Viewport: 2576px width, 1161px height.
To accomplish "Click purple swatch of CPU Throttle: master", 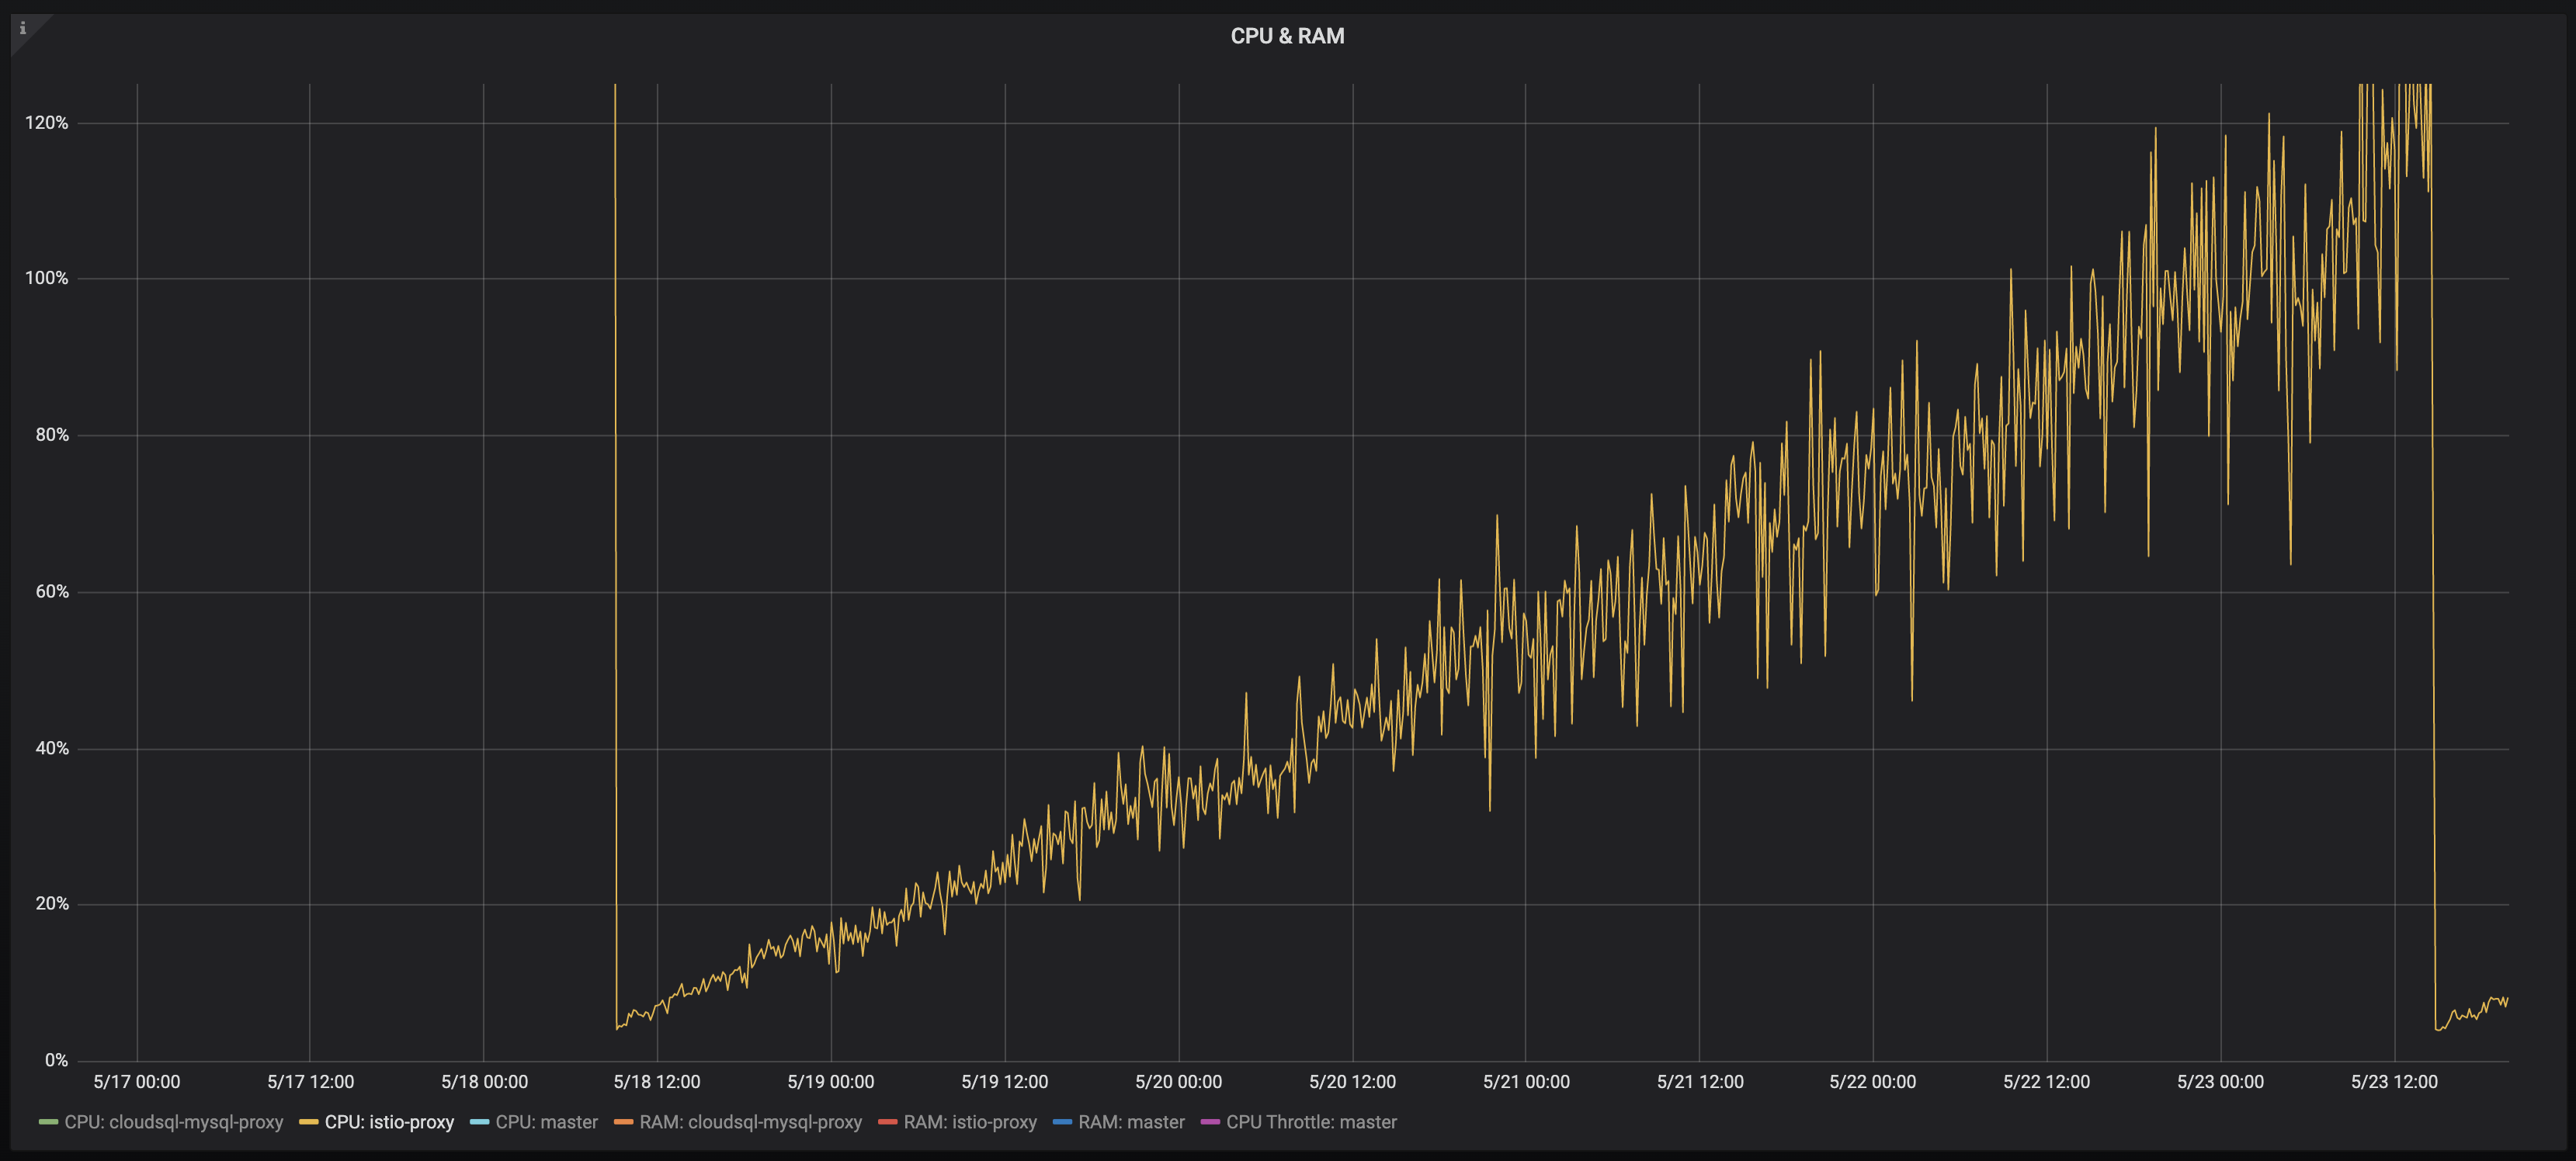I will tap(1210, 1122).
